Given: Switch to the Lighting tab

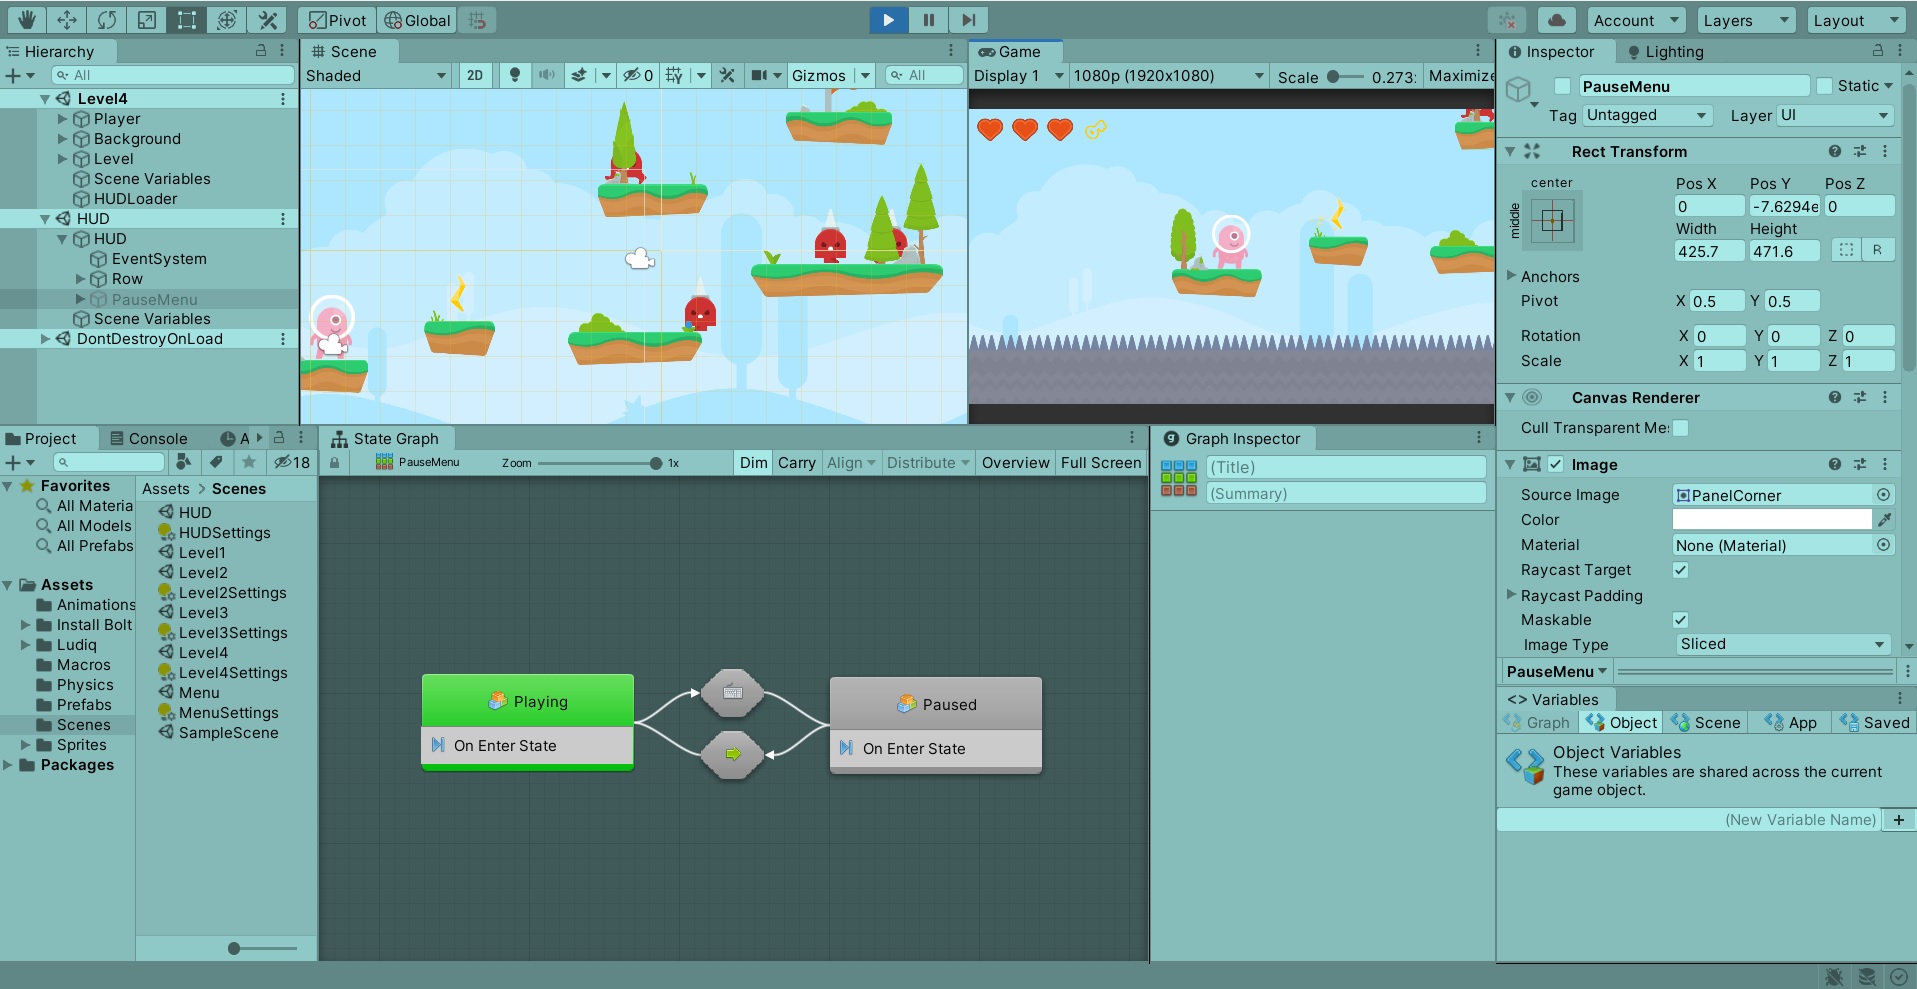Looking at the screenshot, I should coord(1672,51).
